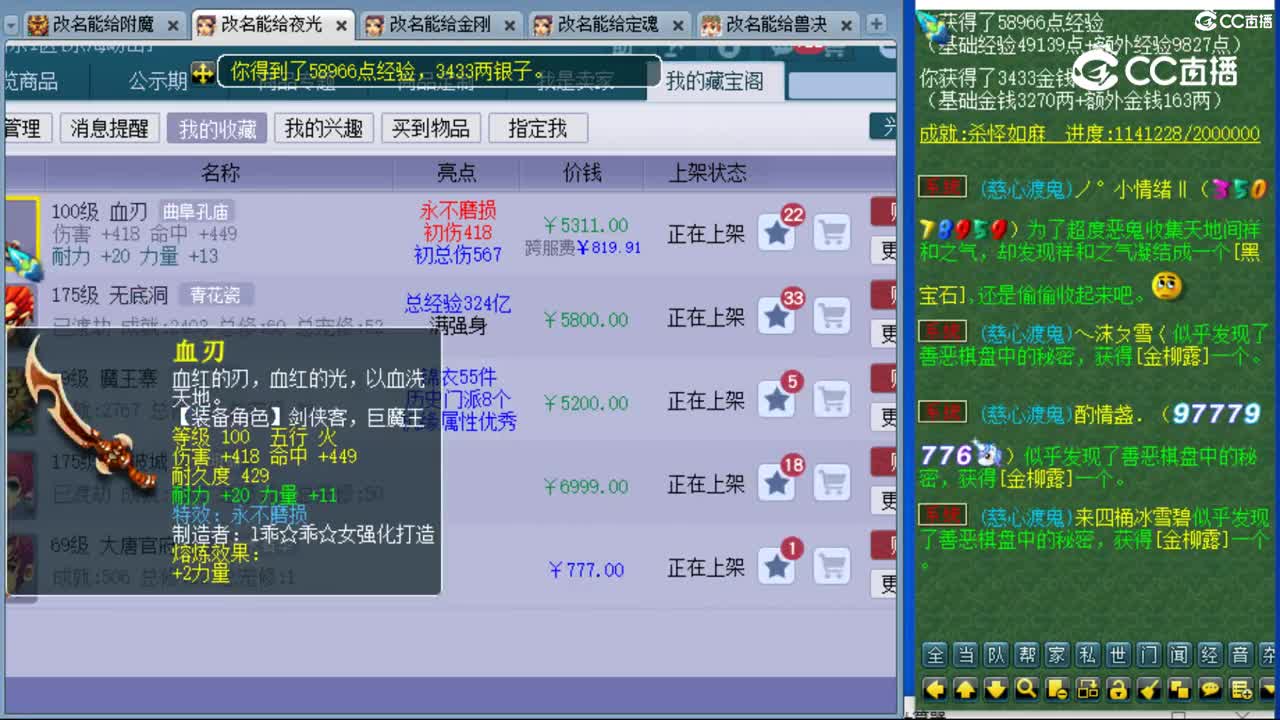Open the 公示期 navigation item
The image size is (1280, 720).
click(158, 81)
